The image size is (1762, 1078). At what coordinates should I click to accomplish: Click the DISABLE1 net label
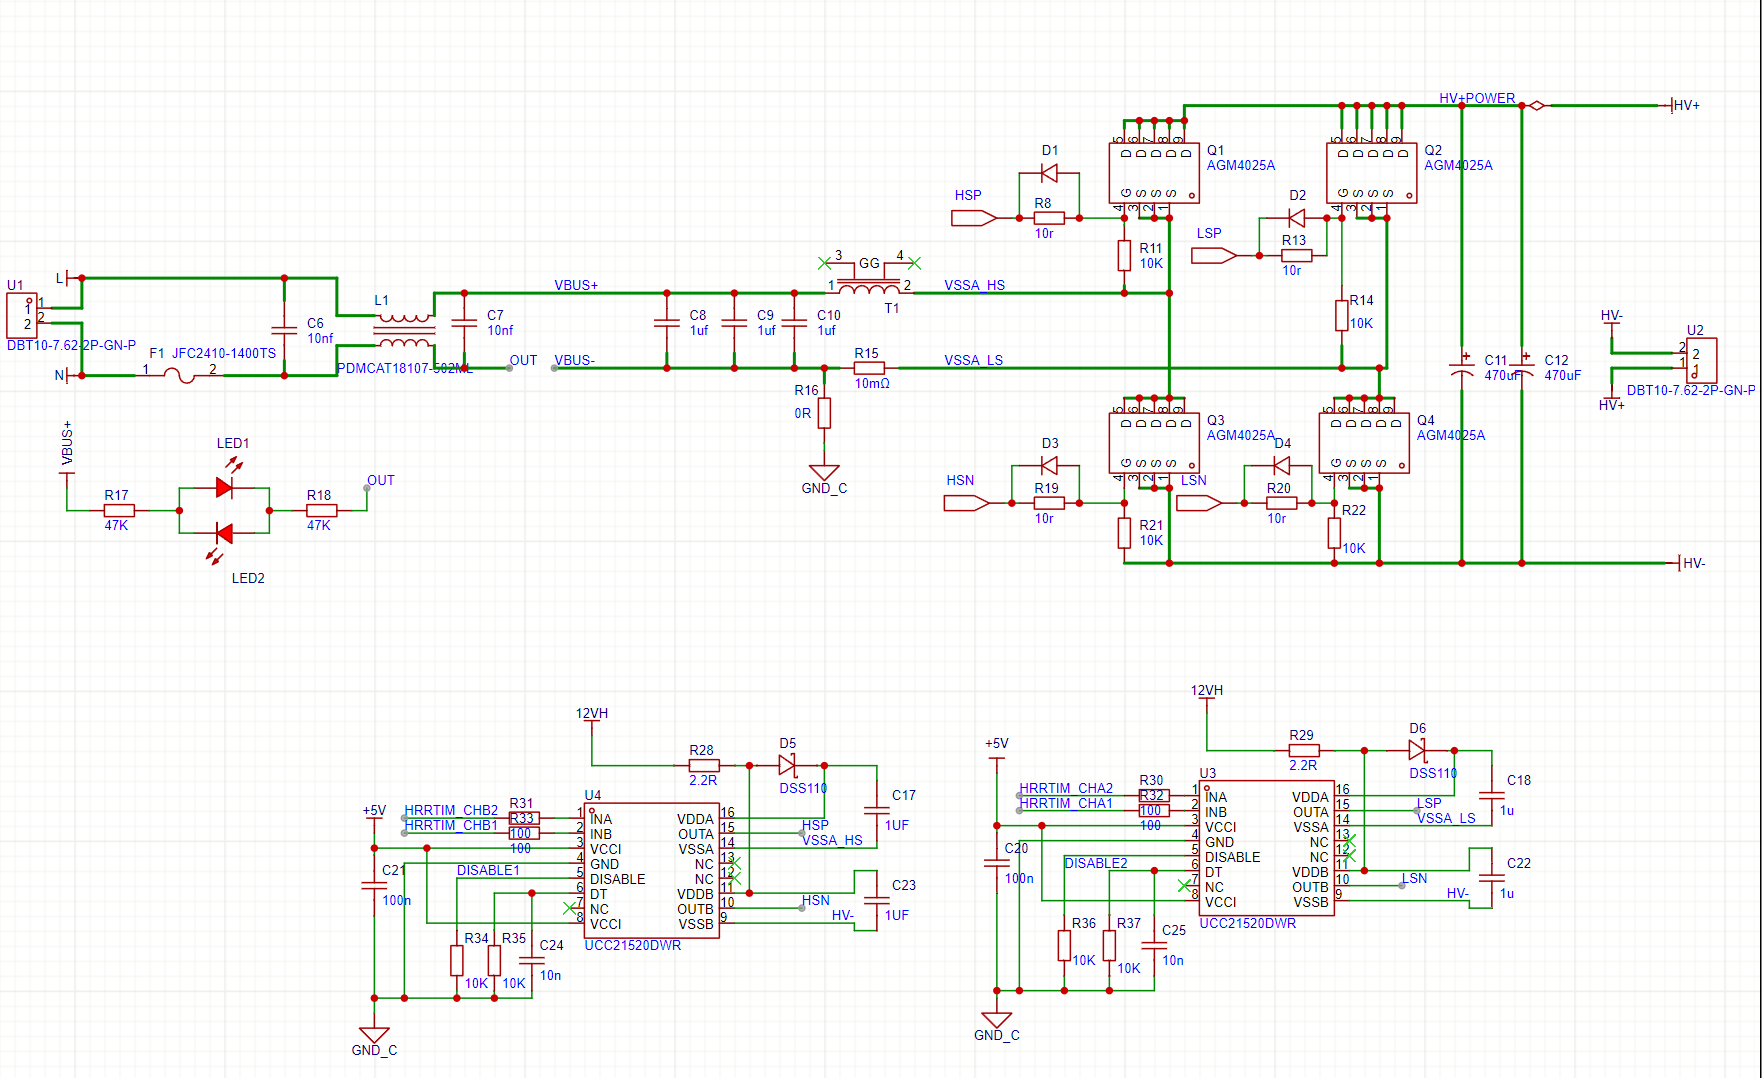point(488,870)
